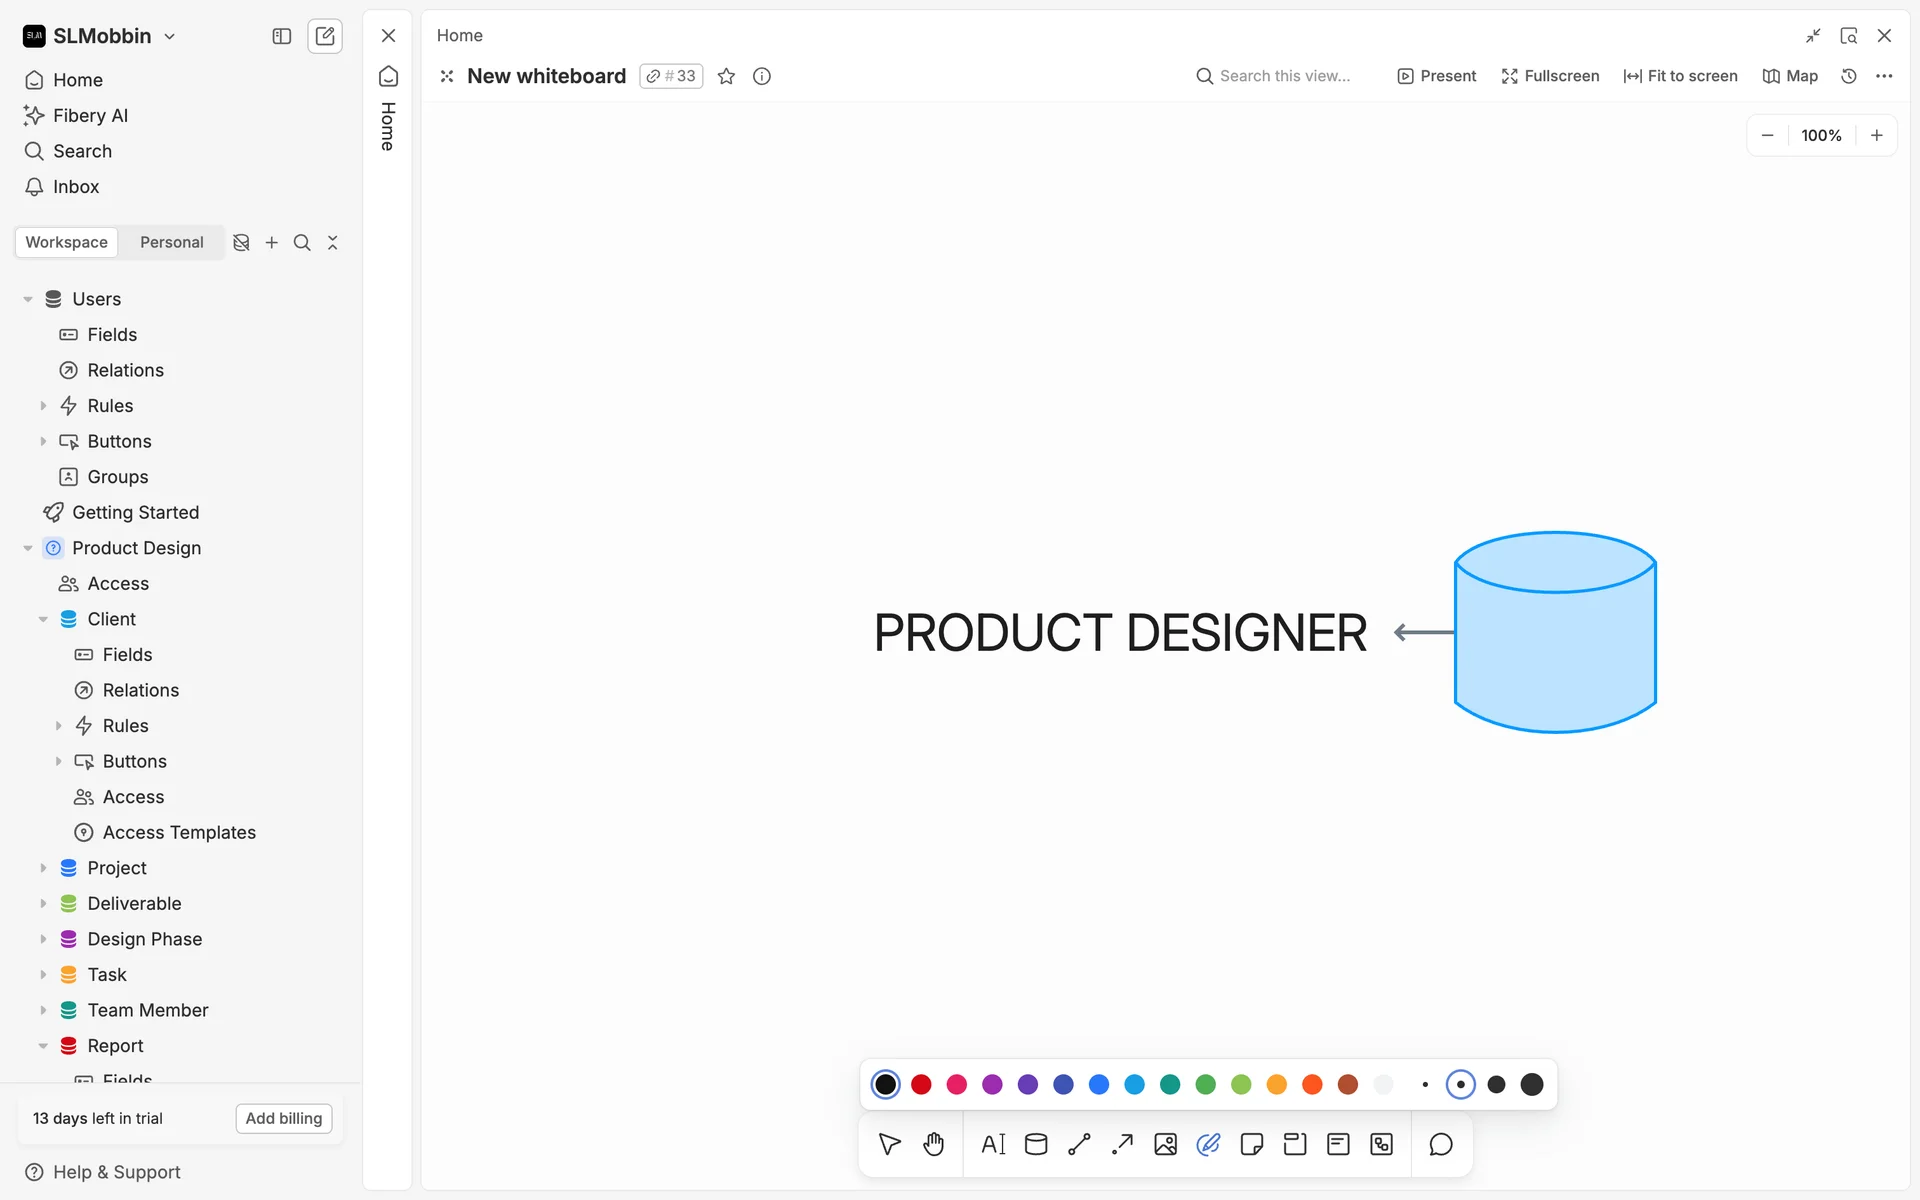This screenshot has height=1200, width=1920.
Task: Star the New whiteboard as favorite
Action: click(x=726, y=76)
